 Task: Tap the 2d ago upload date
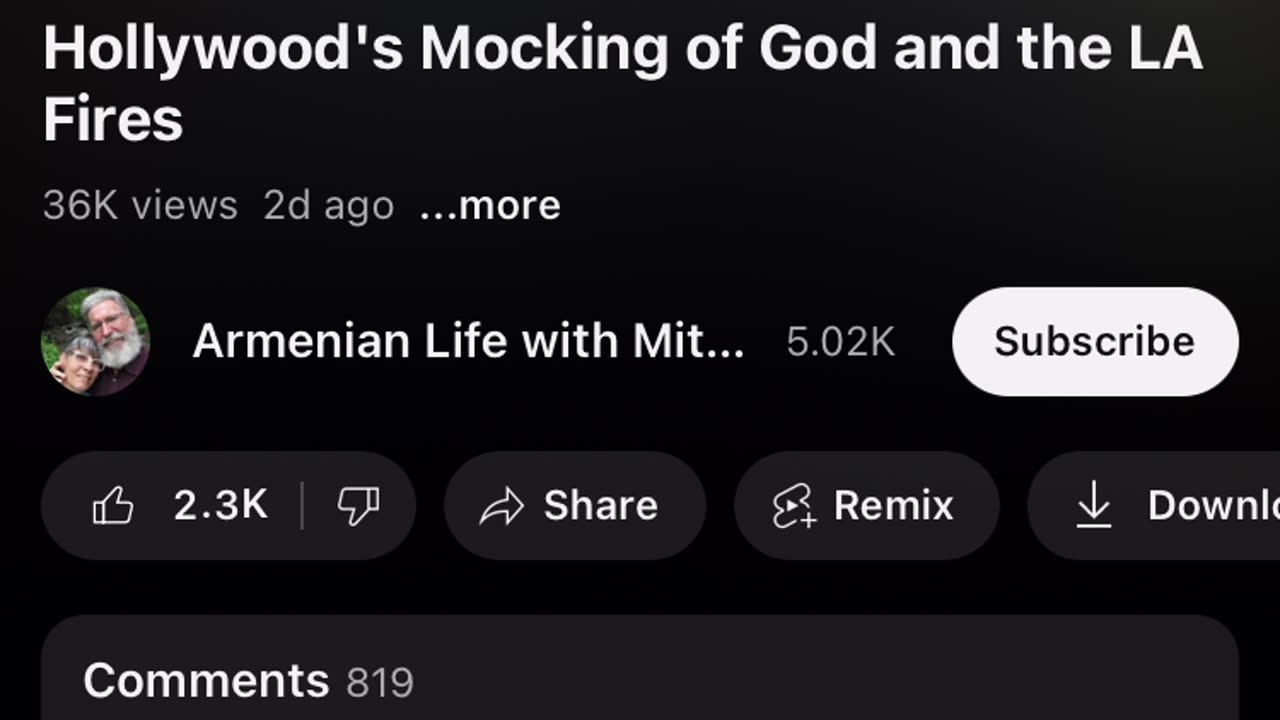point(329,207)
